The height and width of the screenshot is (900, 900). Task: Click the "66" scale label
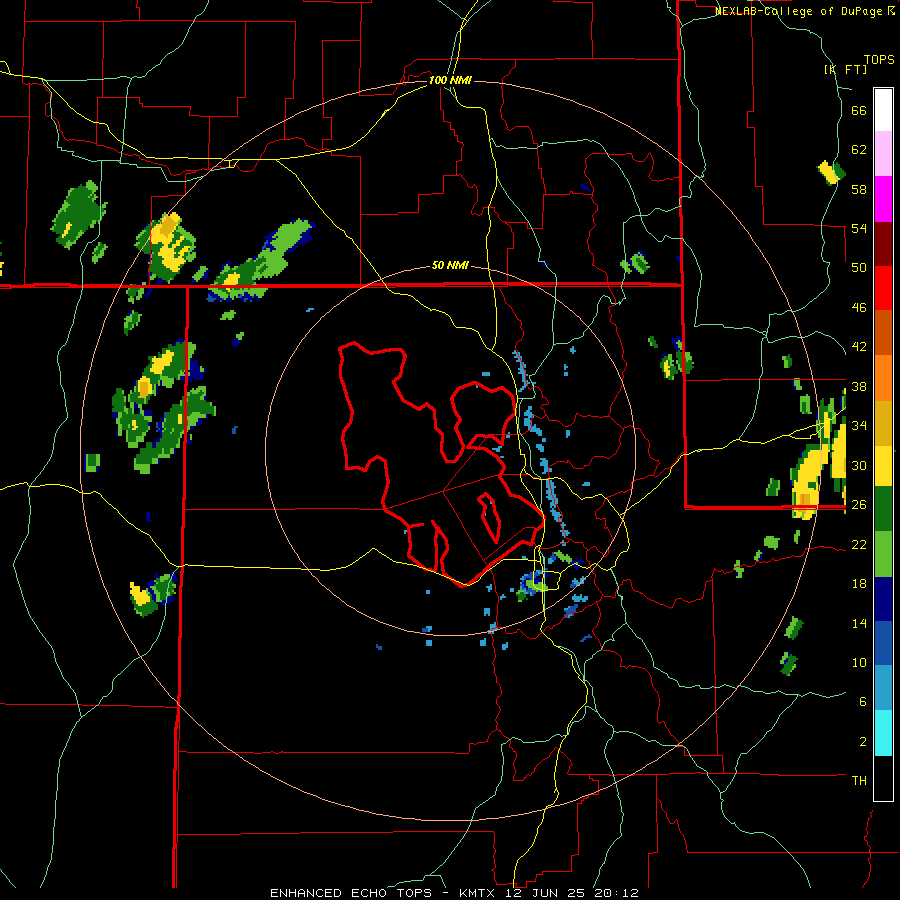click(859, 110)
